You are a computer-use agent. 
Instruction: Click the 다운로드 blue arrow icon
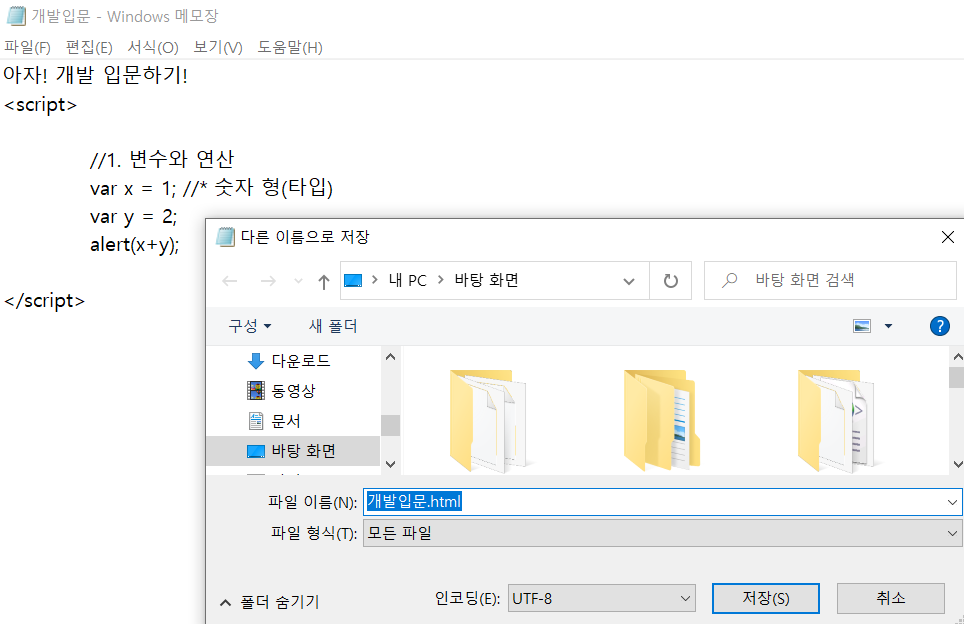click(x=256, y=361)
